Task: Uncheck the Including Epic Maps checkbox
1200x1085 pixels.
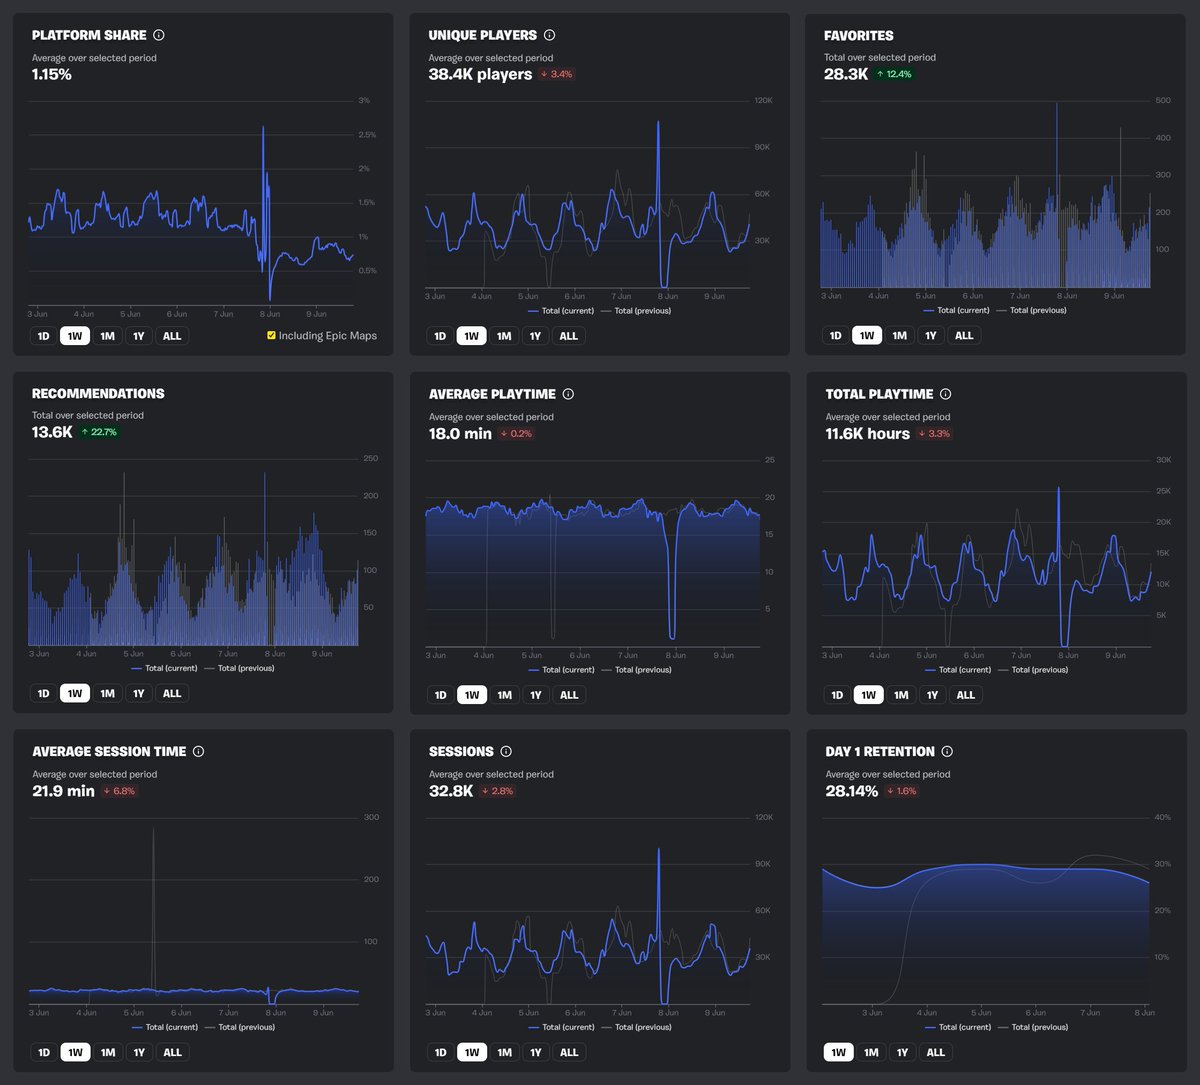Action: click(270, 336)
